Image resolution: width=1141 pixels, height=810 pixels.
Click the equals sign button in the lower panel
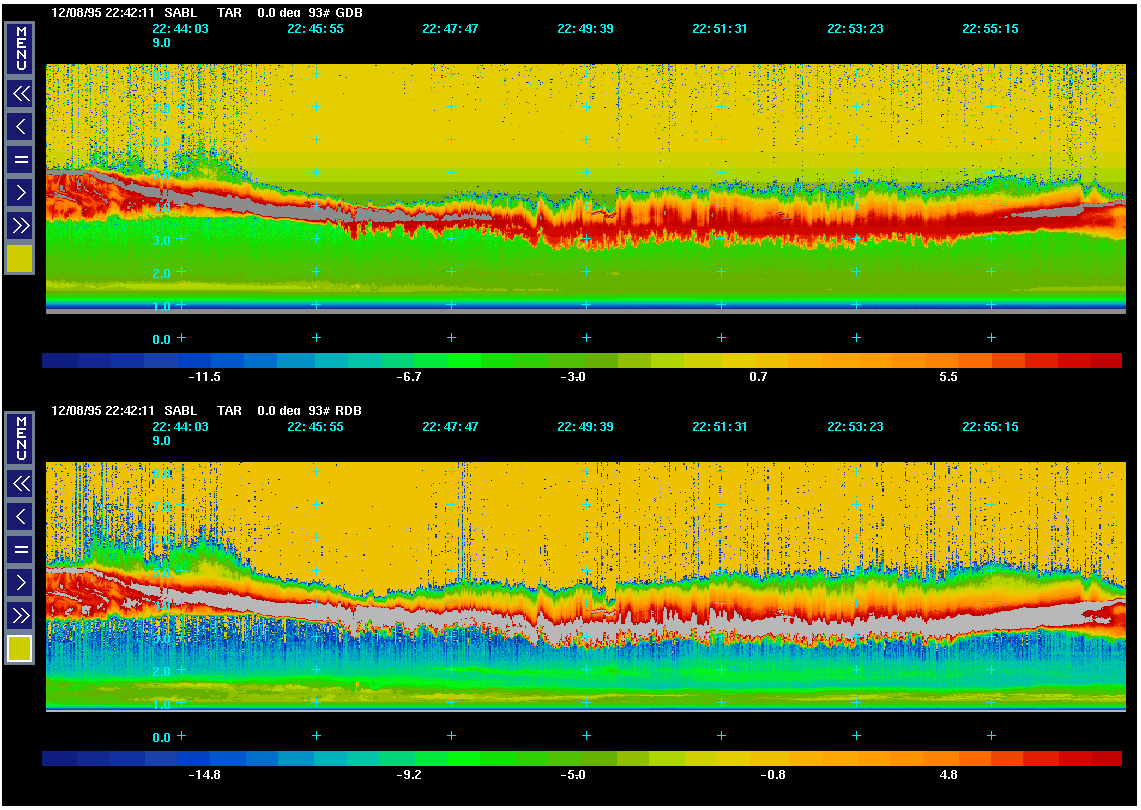coord(20,549)
